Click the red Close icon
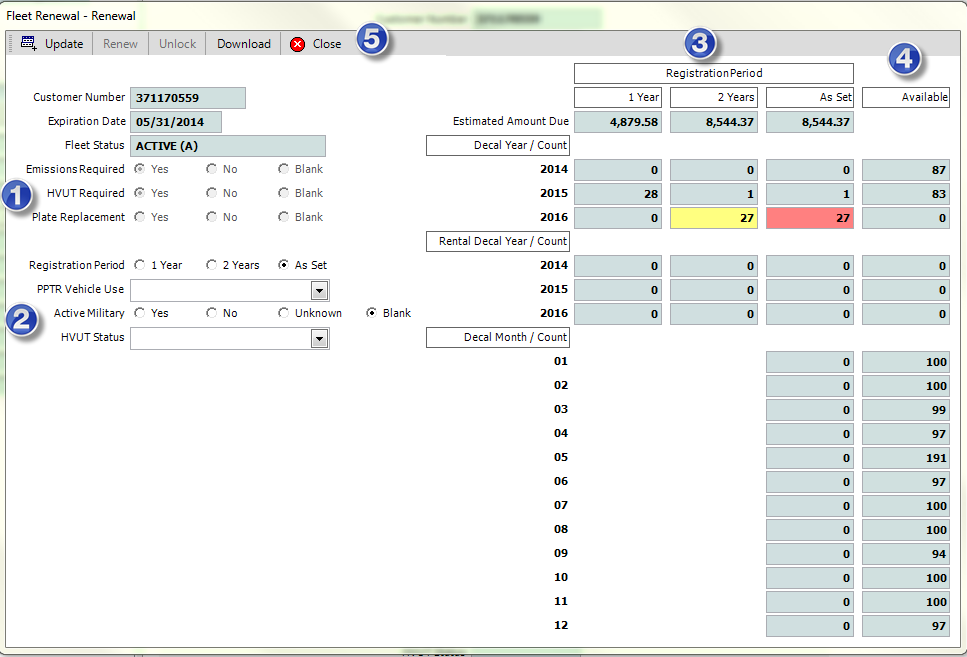The height and width of the screenshot is (657, 967). pos(297,44)
